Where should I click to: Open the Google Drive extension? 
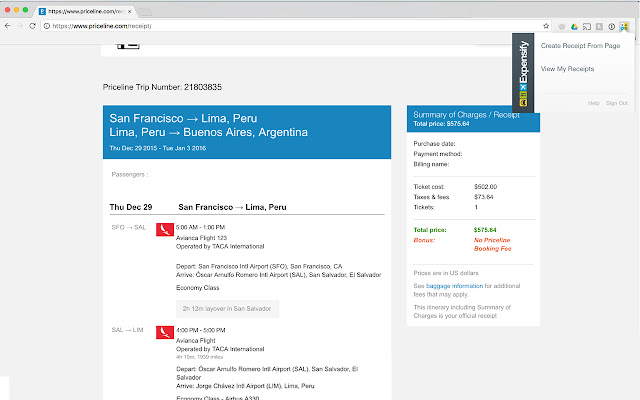tap(574, 27)
